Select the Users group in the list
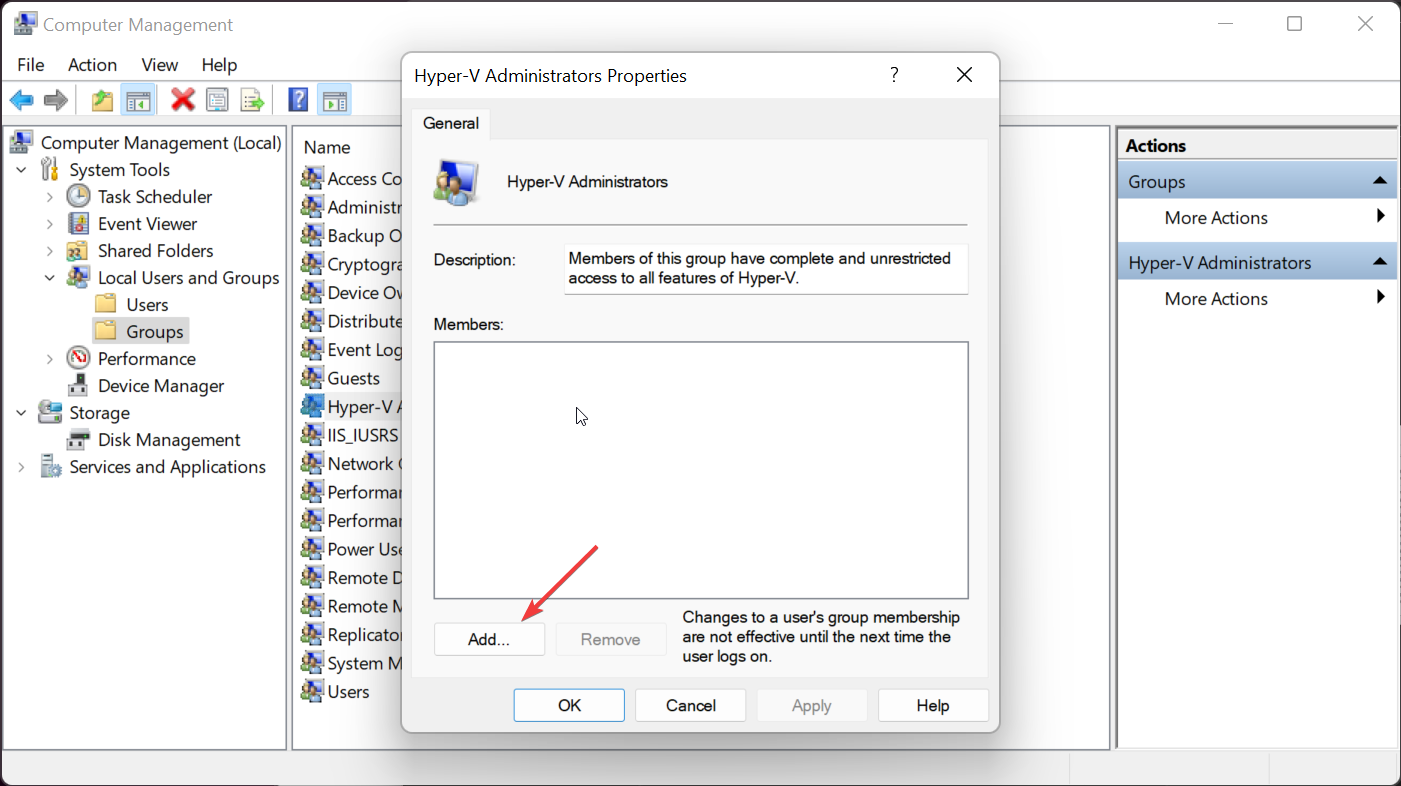This screenshot has height=786, width=1401. tap(348, 691)
